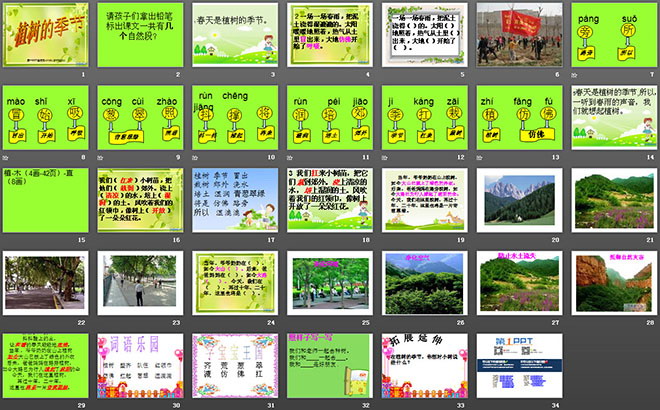The image size is (660, 410).
Task: Click the animation star icon under slide 11
Action: coord(290,157)
